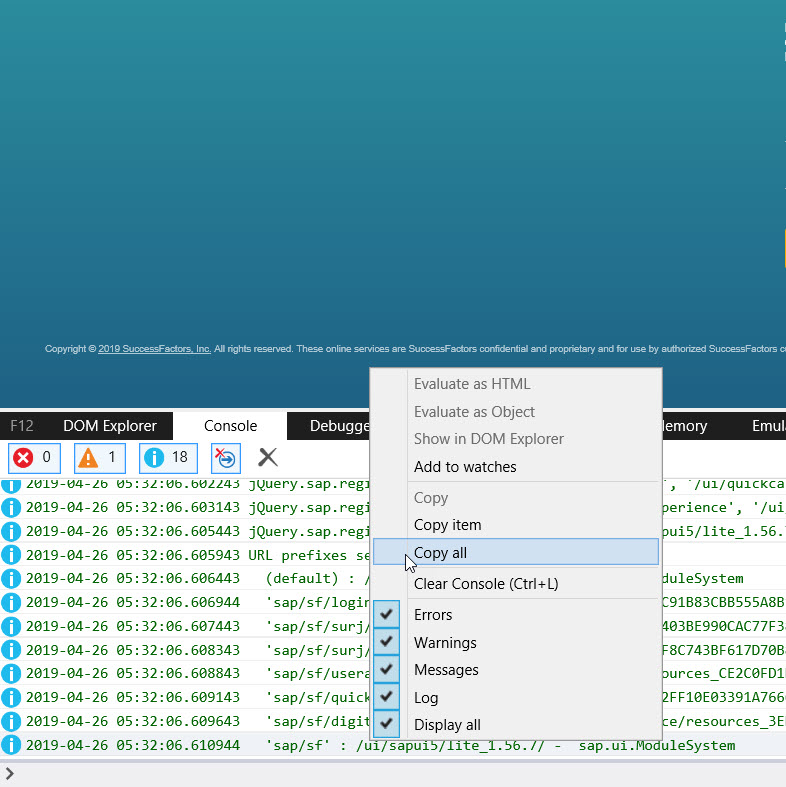Viewport: 786px width, 787px height.
Task: Click info icon of 05:32:06.605943 URL prefixes entry
Action: pyautogui.click(x=11, y=555)
